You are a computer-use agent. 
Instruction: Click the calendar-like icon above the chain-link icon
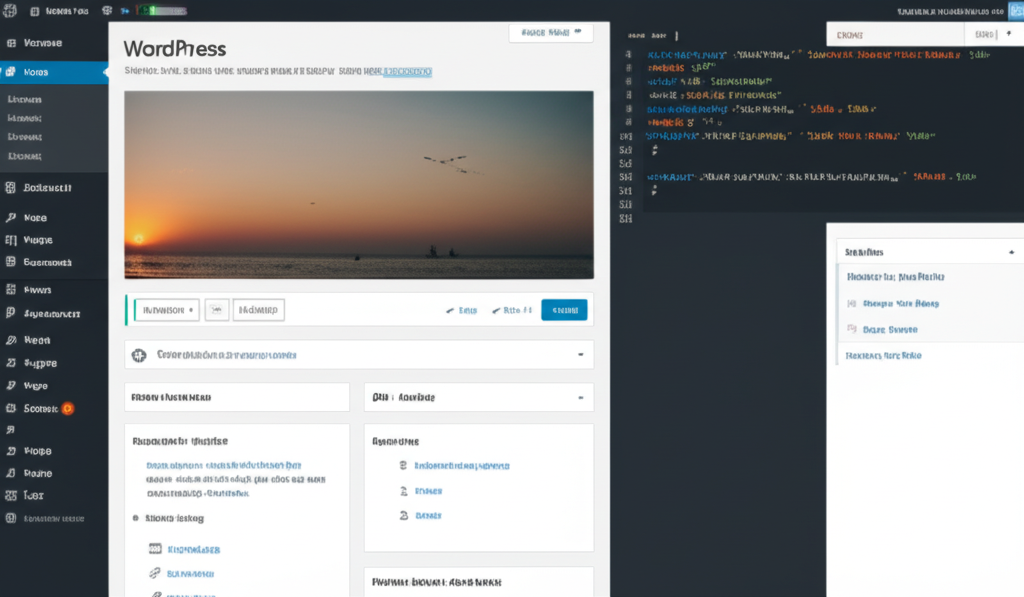click(155, 549)
